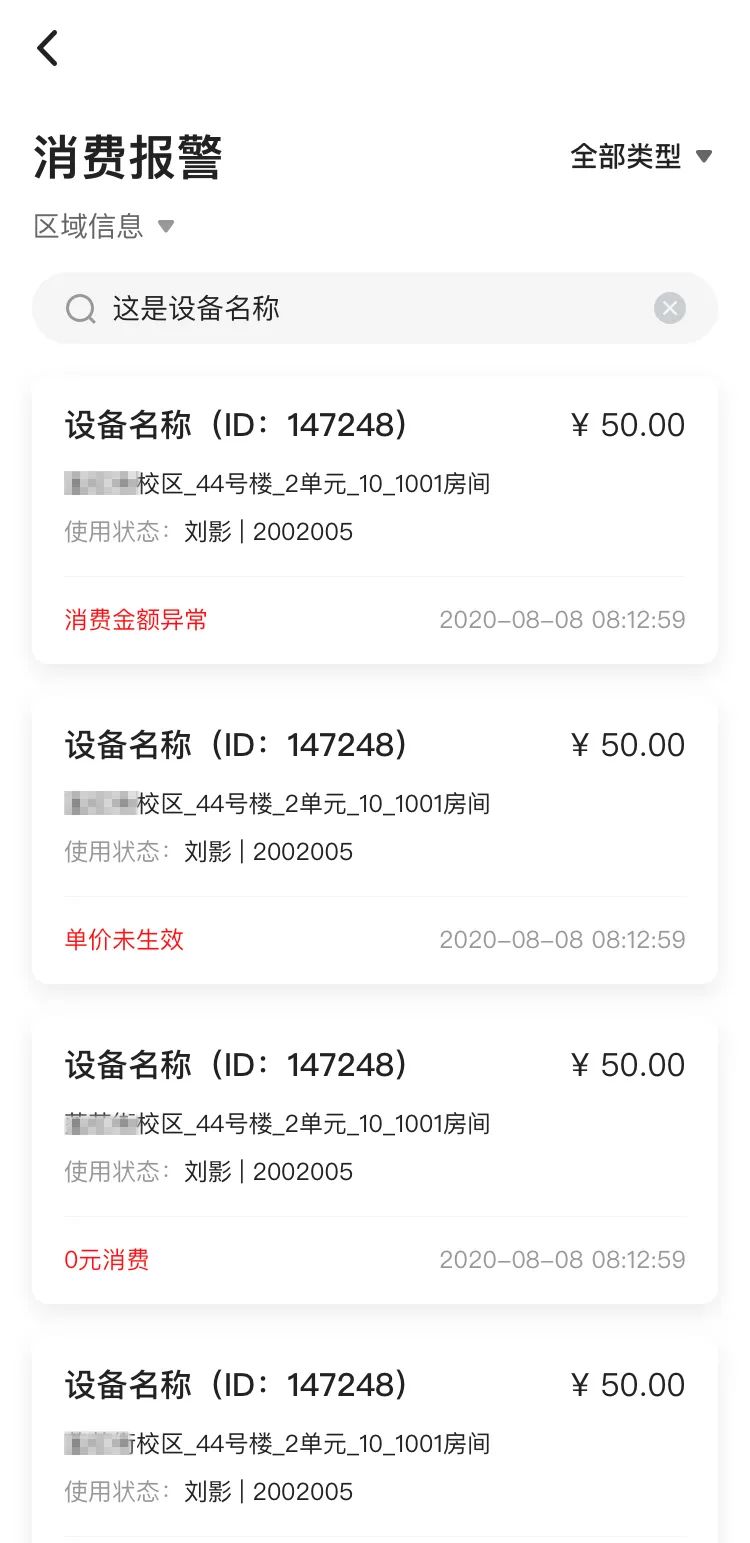Open the 0元消费 alarm card
This screenshot has height=1543, width=750.
click(375, 1160)
